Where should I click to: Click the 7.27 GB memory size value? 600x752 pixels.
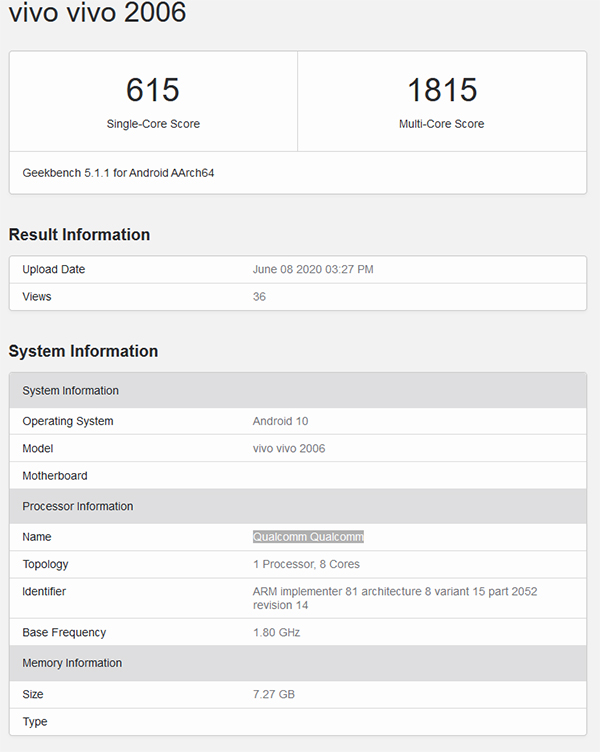[x=273, y=694]
